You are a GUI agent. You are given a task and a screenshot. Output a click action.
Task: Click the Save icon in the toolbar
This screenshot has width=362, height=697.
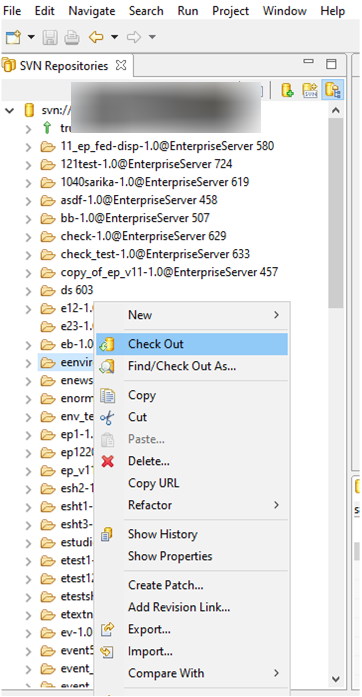[x=49, y=37]
